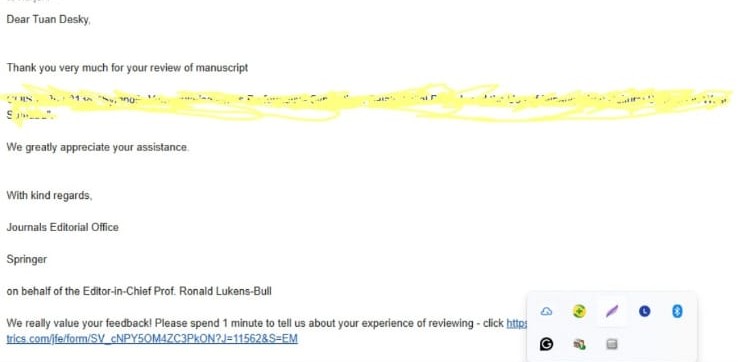Open the OneDrive cloud tray icon

click(546, 311)
